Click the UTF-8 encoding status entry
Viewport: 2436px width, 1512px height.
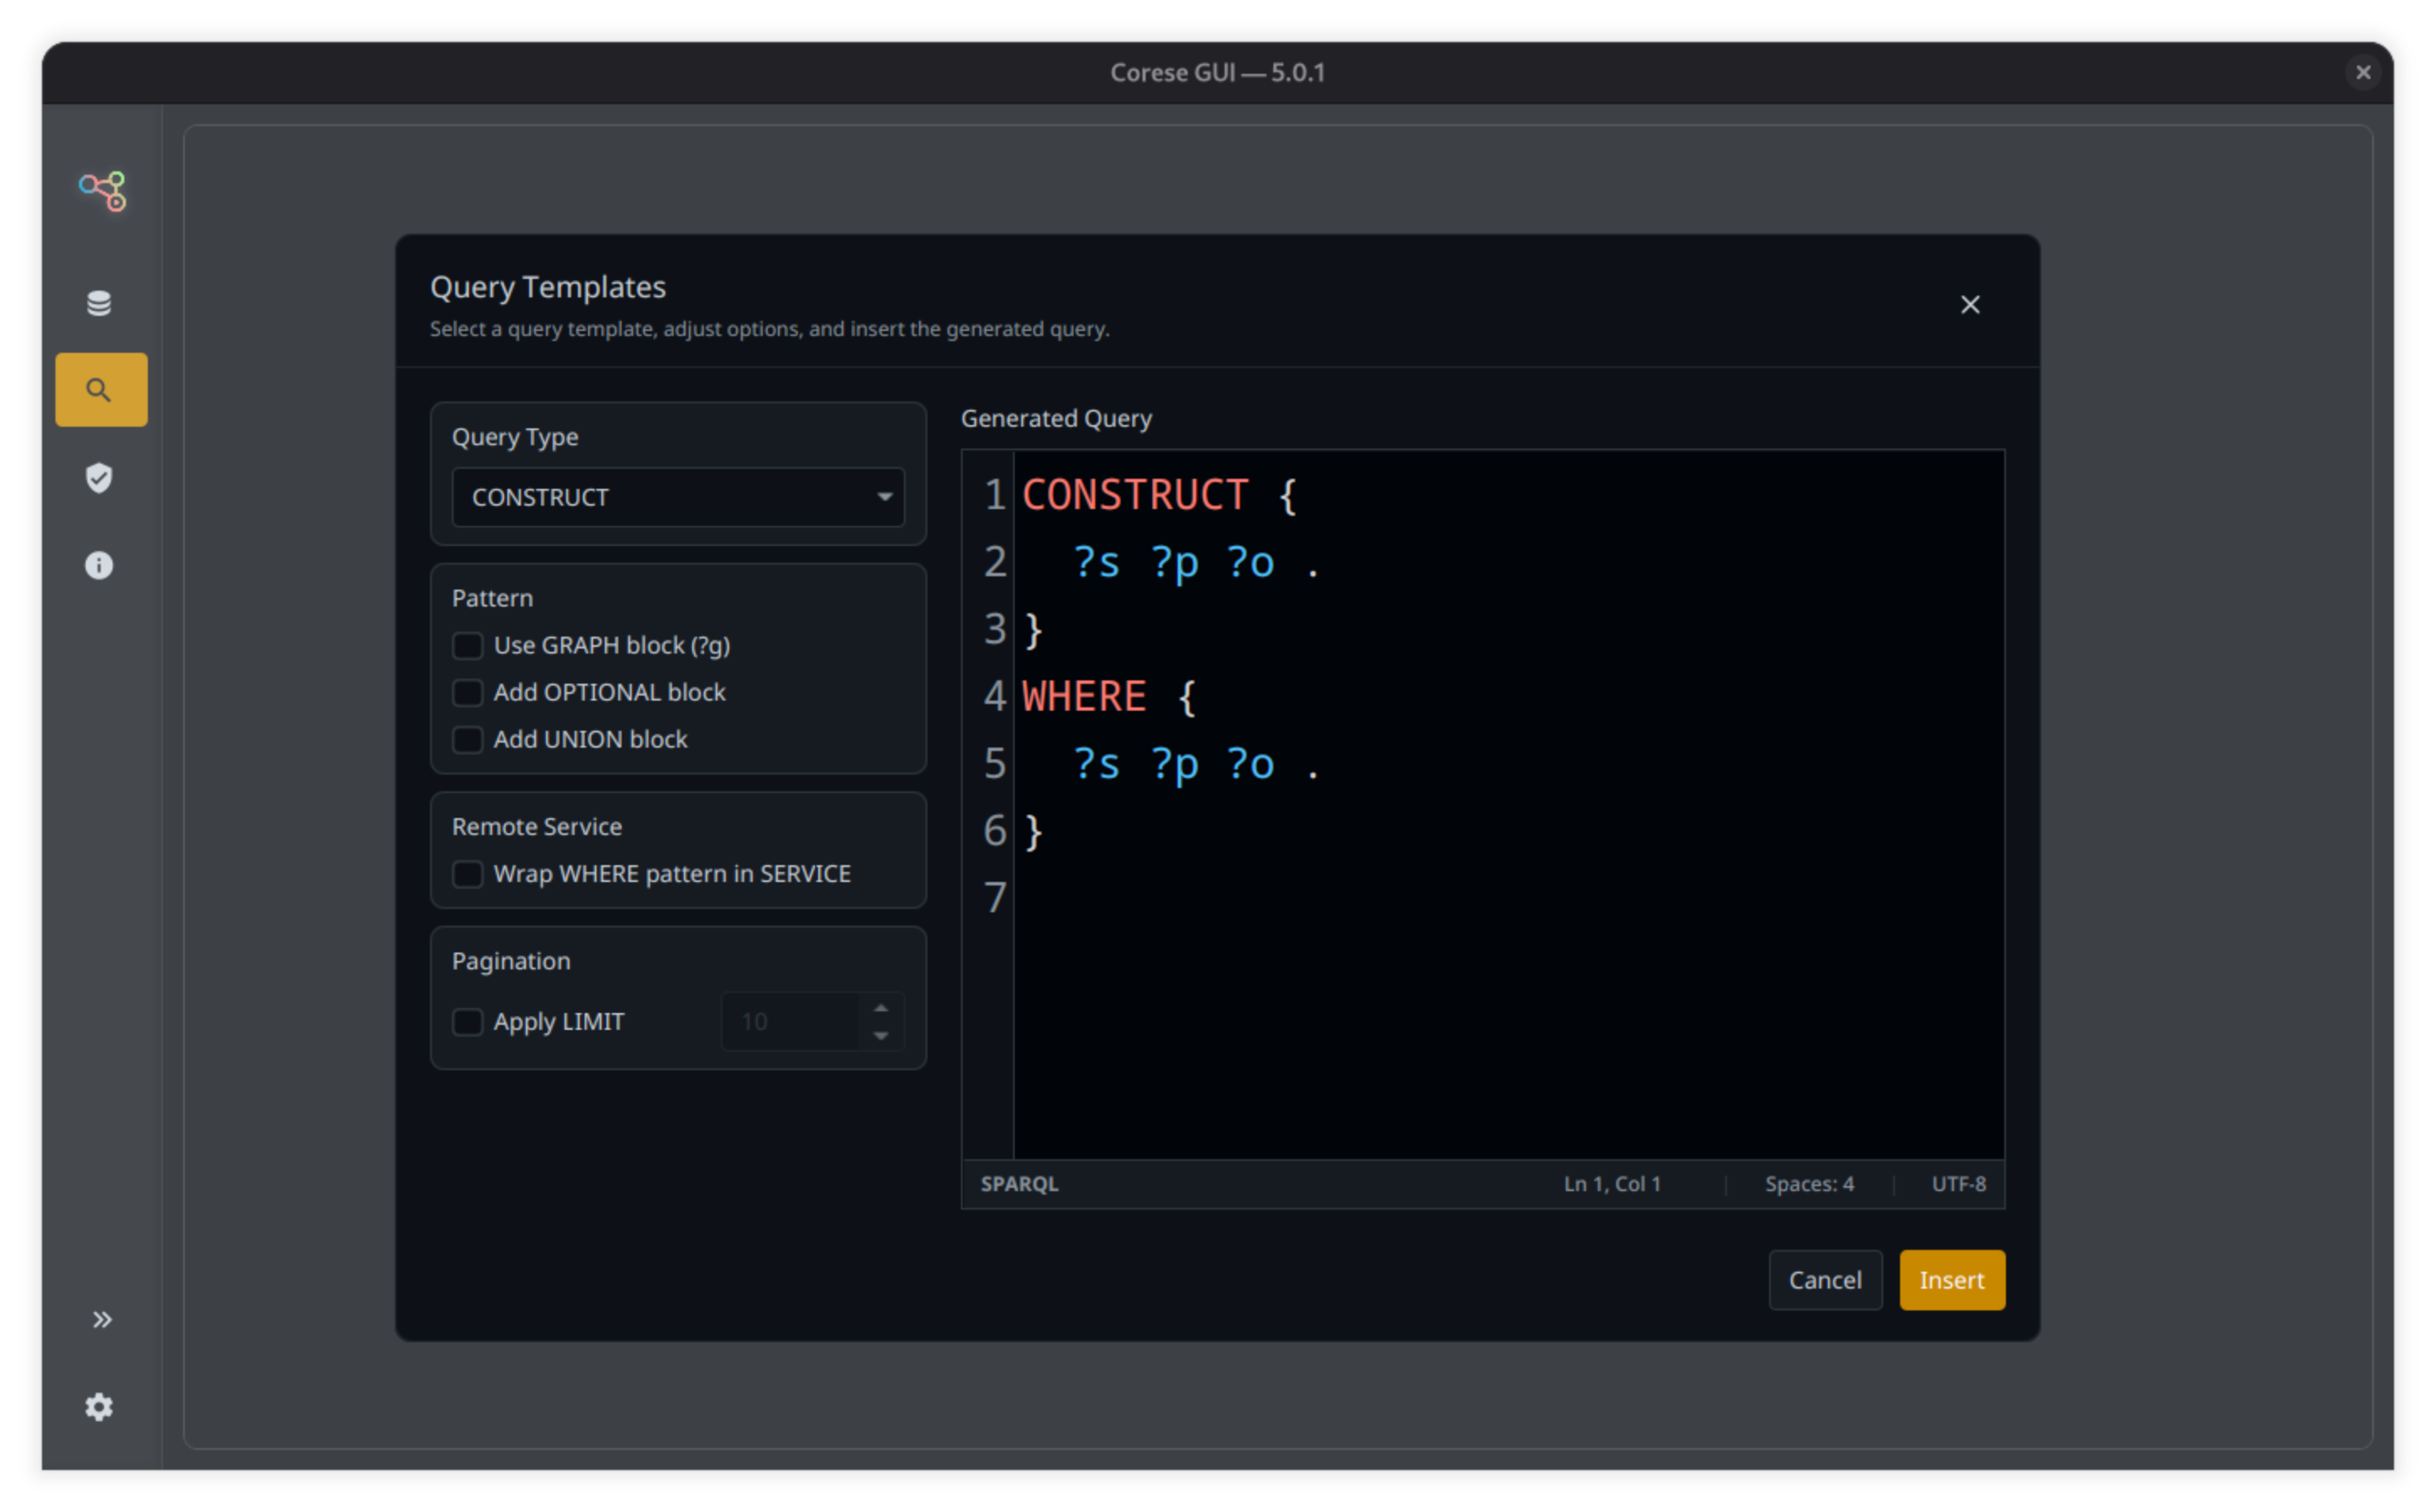(1958, 1184)
